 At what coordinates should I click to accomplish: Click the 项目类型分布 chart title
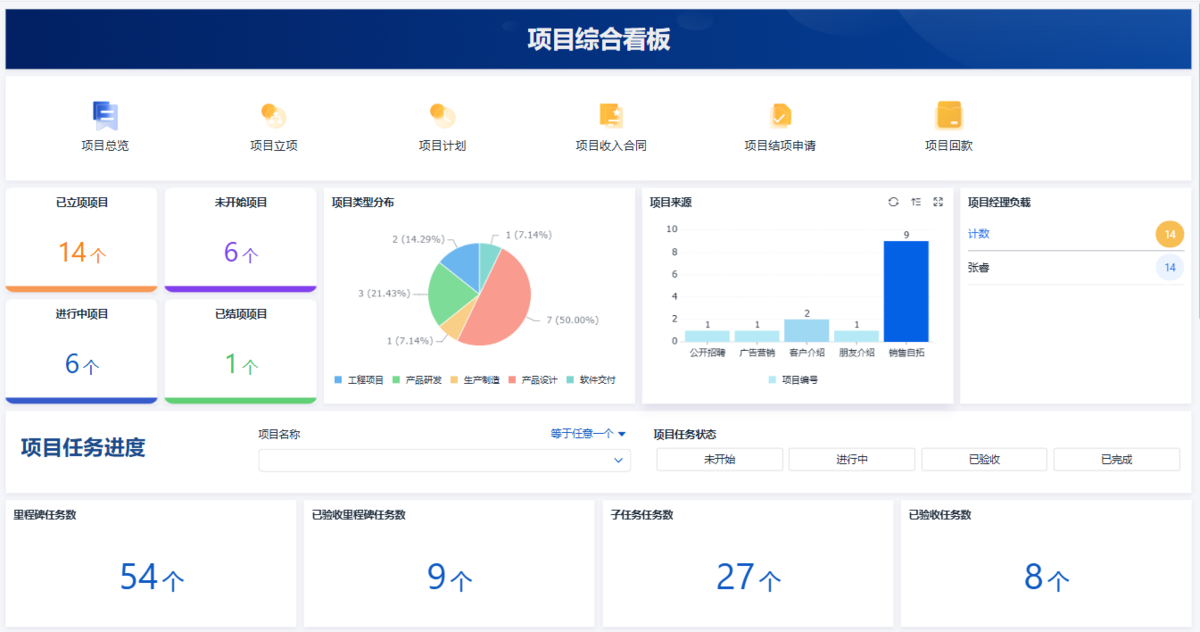[x=363, y=202]
